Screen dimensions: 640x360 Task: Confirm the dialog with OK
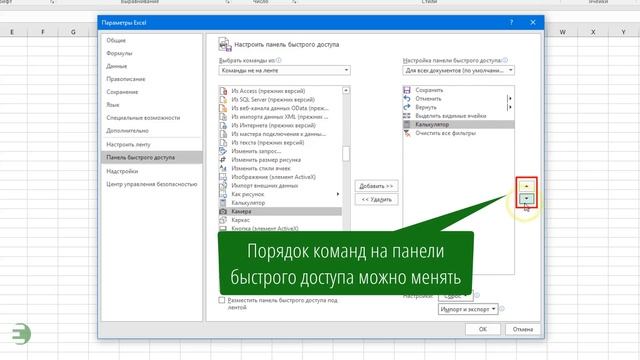(x=483, y=329)
